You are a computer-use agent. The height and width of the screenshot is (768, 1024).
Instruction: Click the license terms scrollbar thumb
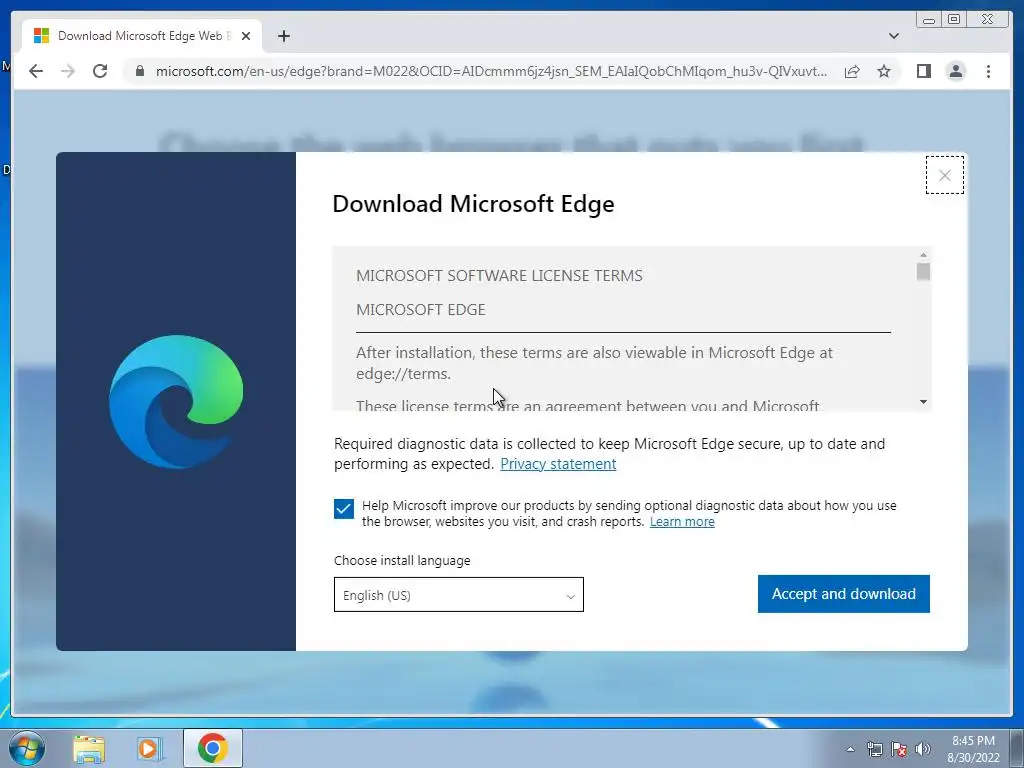923,272
